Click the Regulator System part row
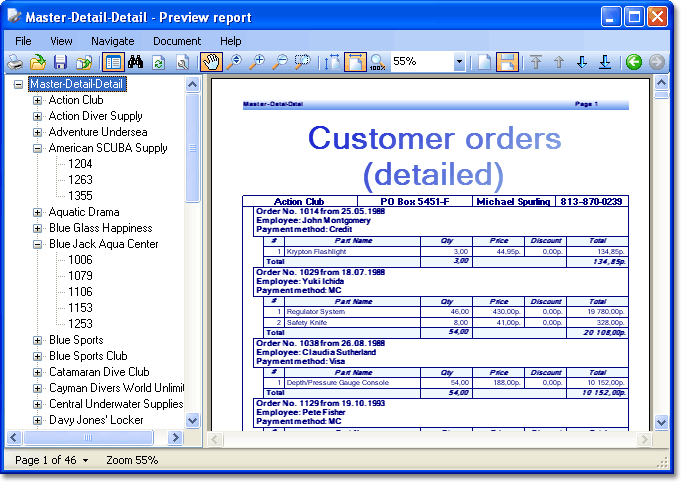The height and width of the screenshot is (484, 684). pos(445,312)
